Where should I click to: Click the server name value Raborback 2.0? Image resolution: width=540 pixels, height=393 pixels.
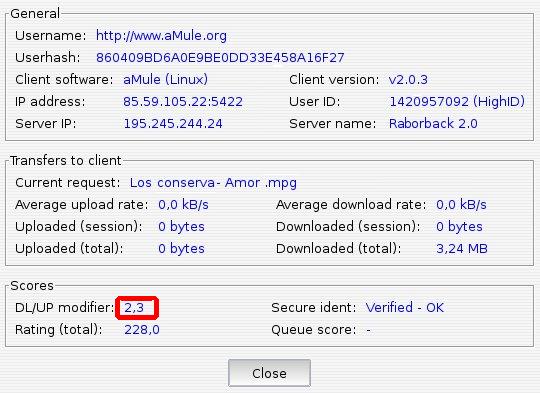point(433,123)
